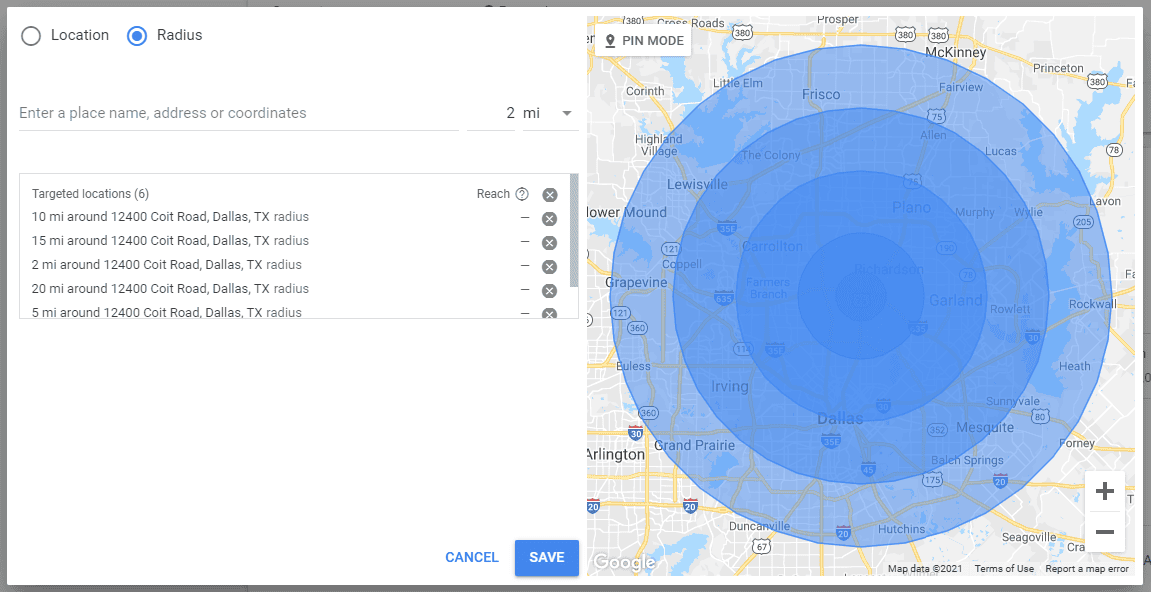This screenshot has height=592, width=1151.
Task: Zoom out the map with the minus button
Action: [1105, 532]
